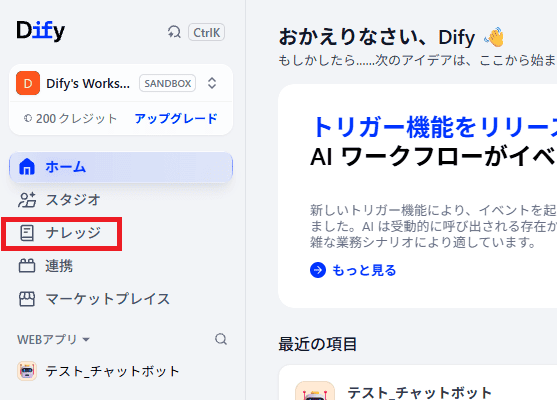The height and width of the screenshot is (400, 557).
Task: Click the 200 クレジット credit text
Action: tap(76, 118)
